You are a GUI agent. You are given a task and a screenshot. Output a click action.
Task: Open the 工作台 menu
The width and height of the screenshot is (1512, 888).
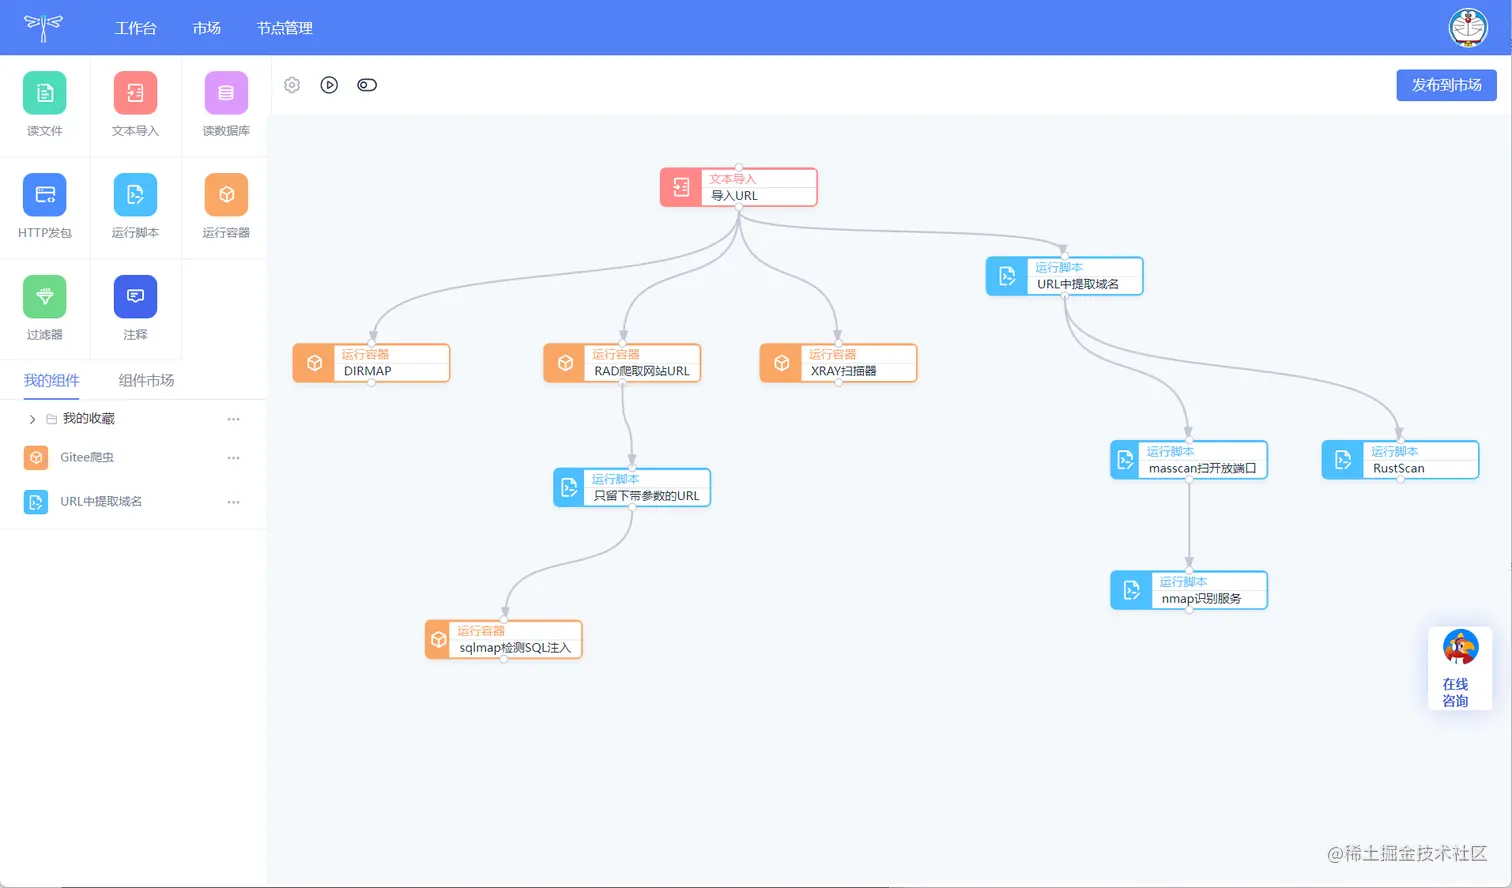pyautogui.click(x=135, y=28)
